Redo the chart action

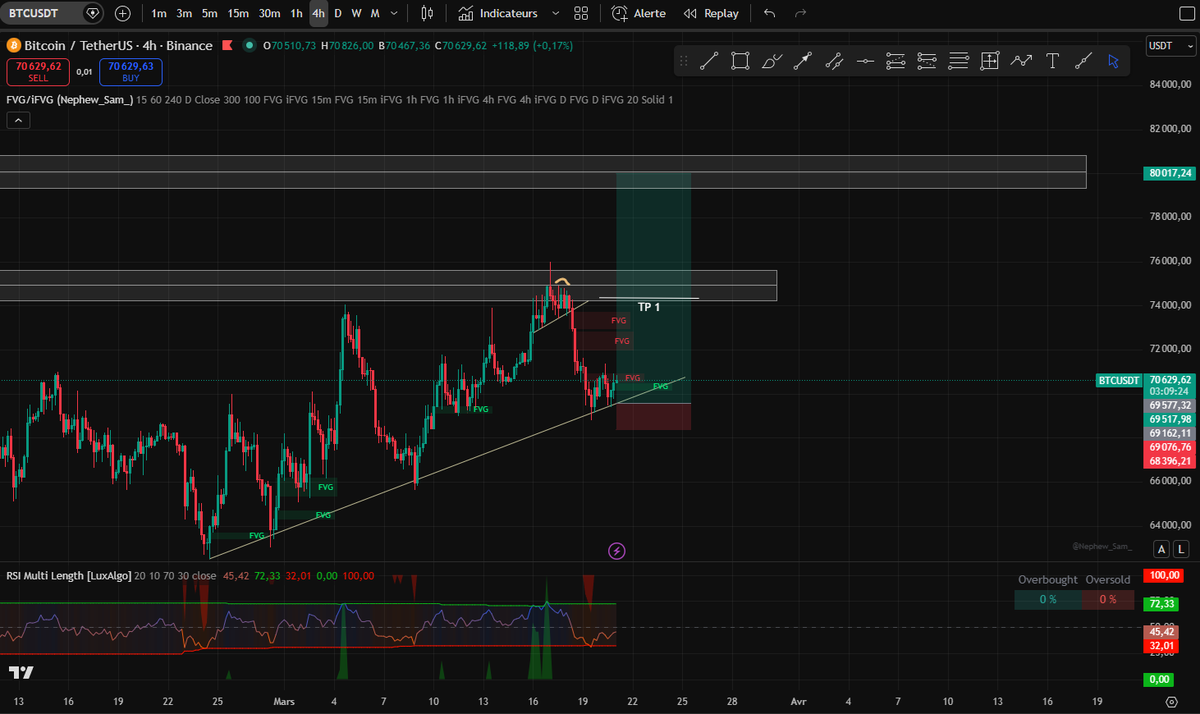[x=800, y=13]
